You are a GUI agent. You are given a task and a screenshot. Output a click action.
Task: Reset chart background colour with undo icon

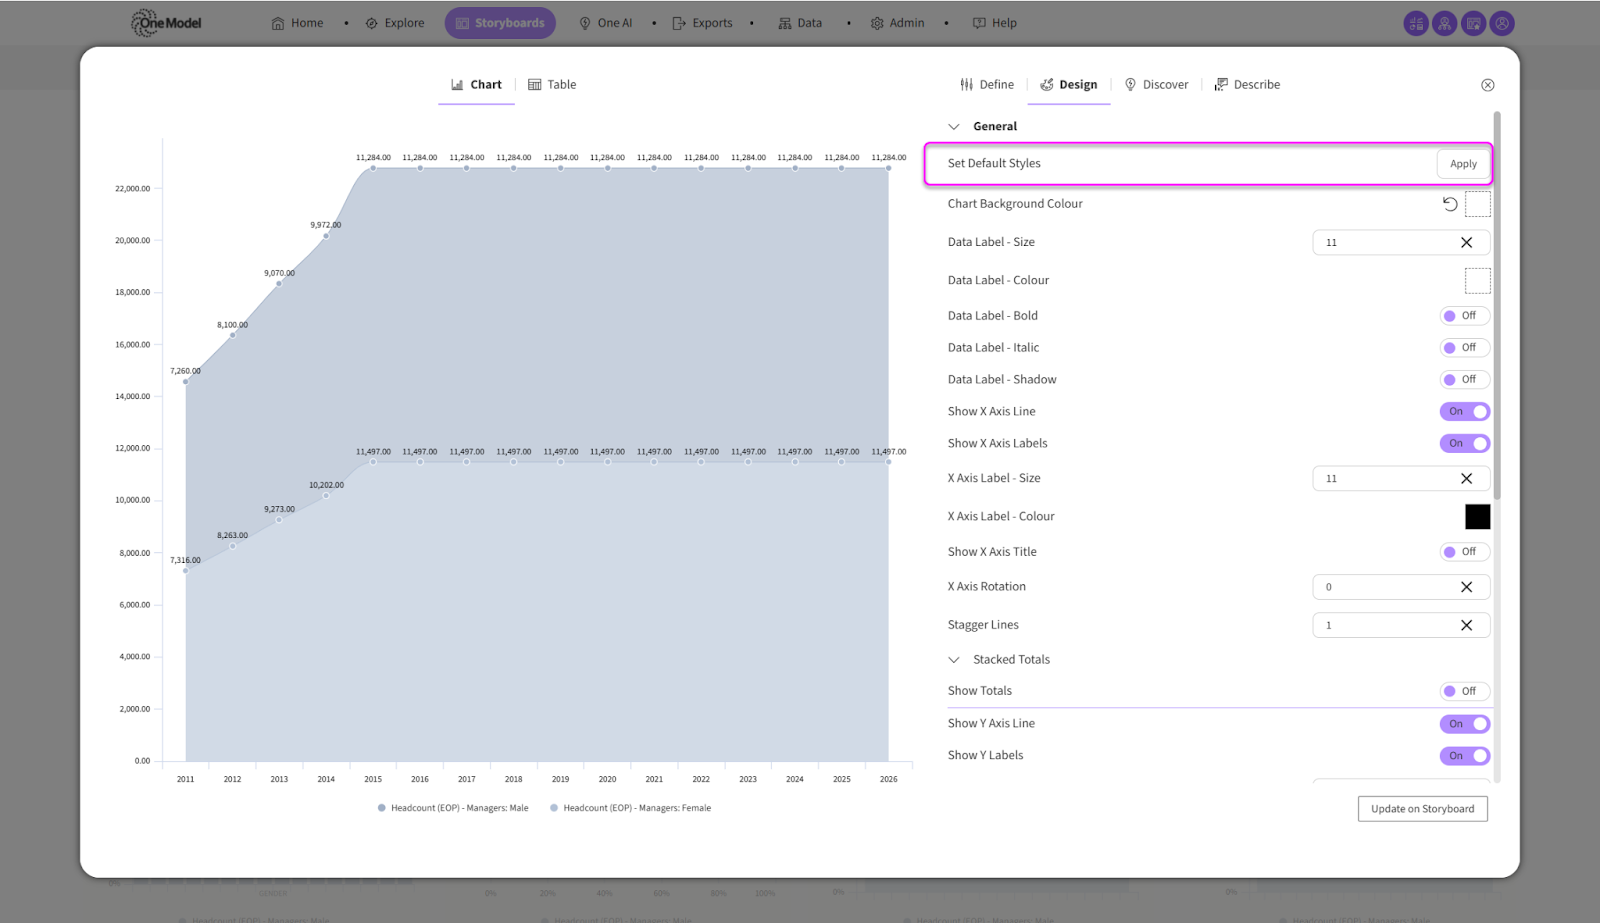(1449, 204)
